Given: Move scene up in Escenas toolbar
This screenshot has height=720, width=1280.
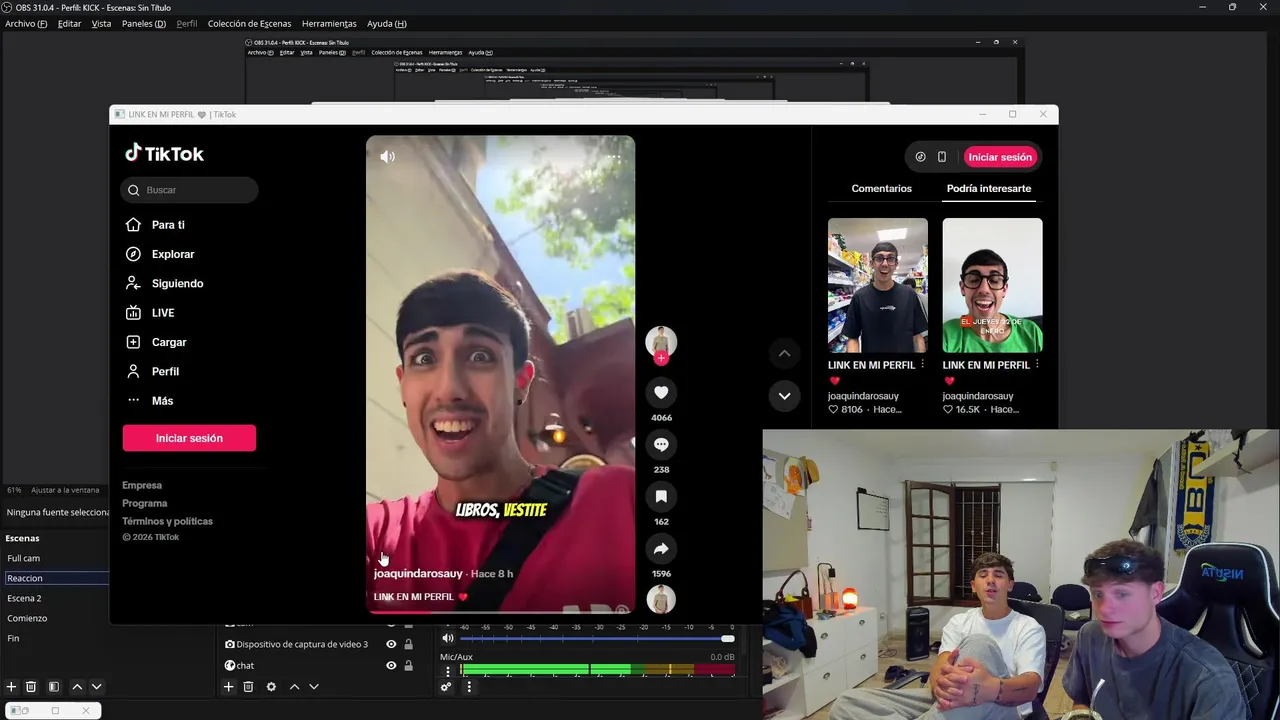Looking at the screenshot, I should (x=77, y=687).
